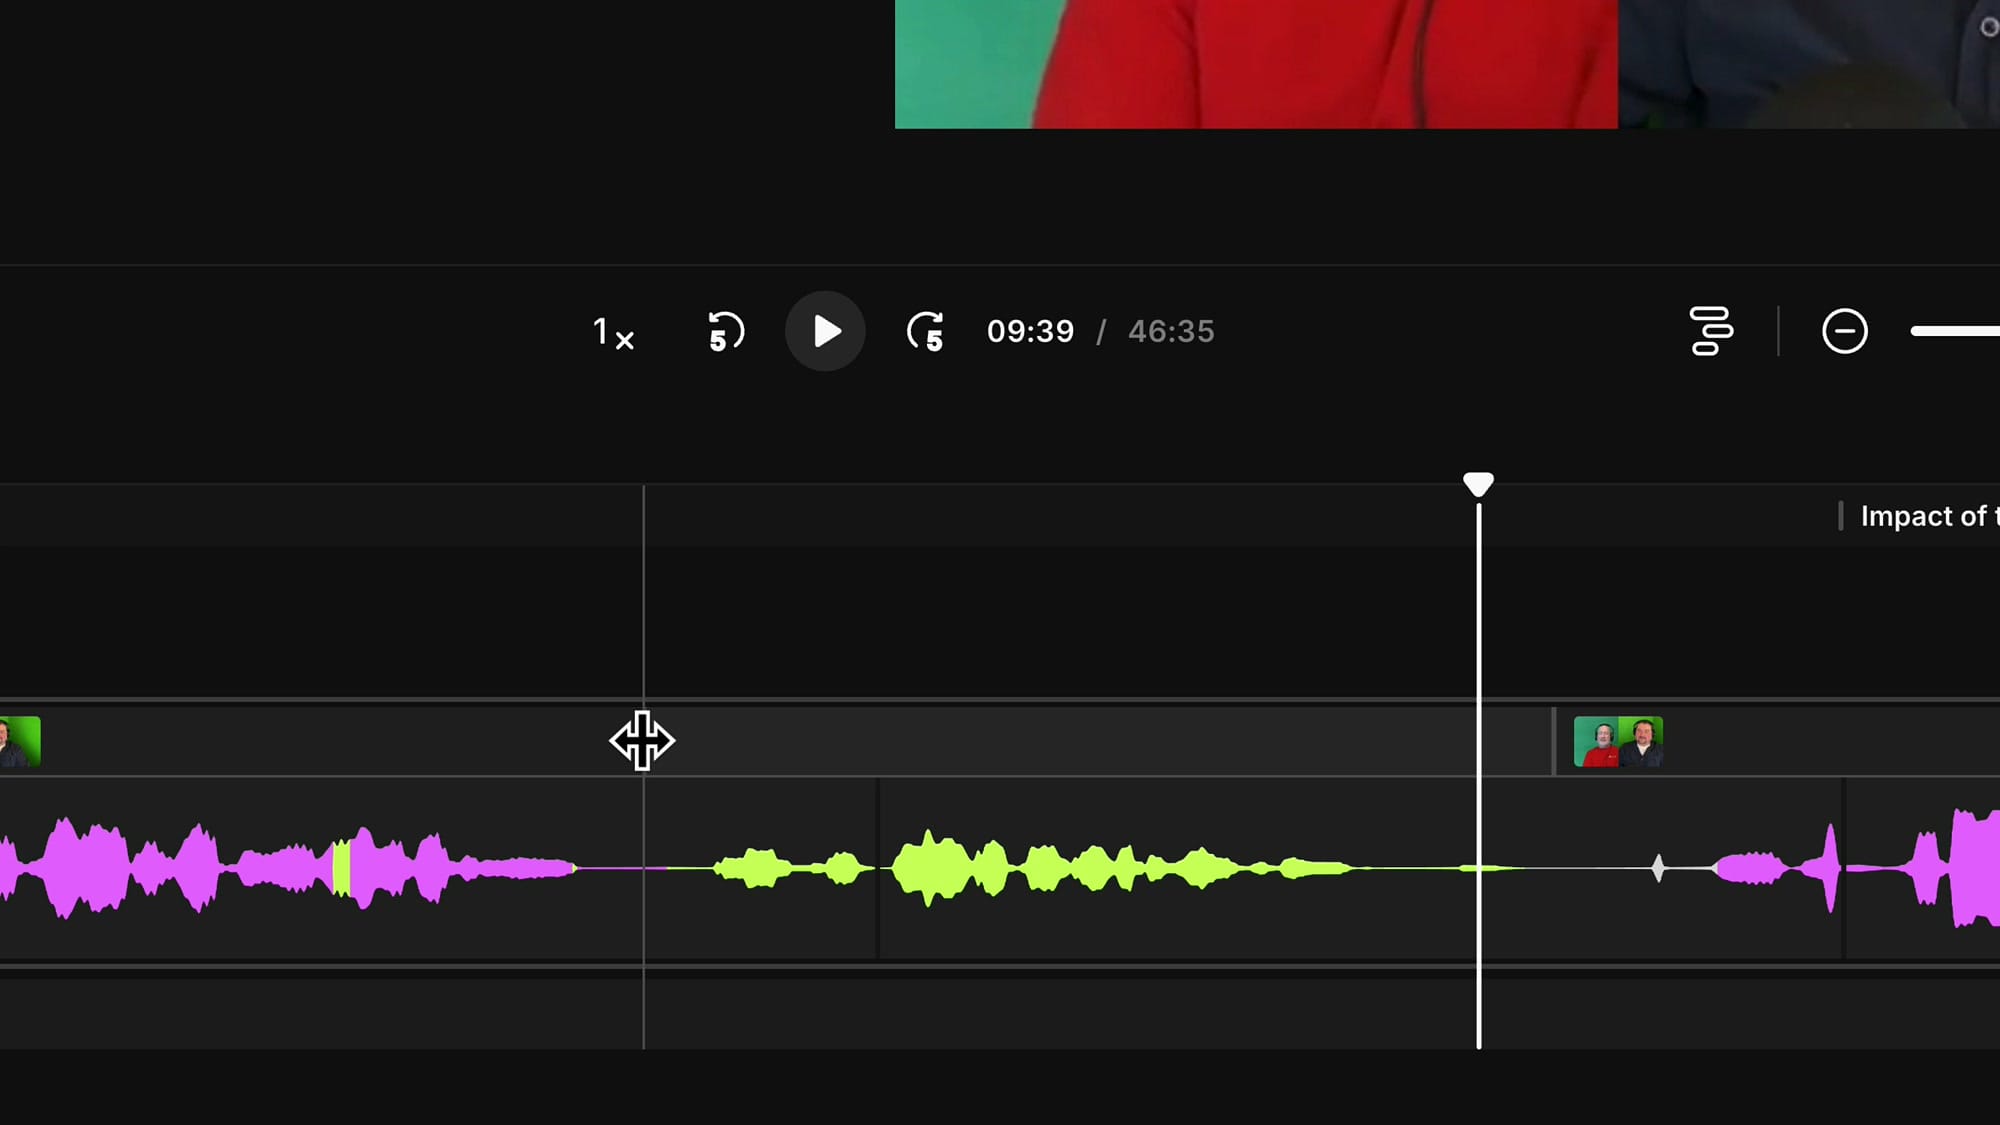Click the current time display 09:39
The width and height of the screenshot is (2000, 1125).
click(x=1032, y=331)
